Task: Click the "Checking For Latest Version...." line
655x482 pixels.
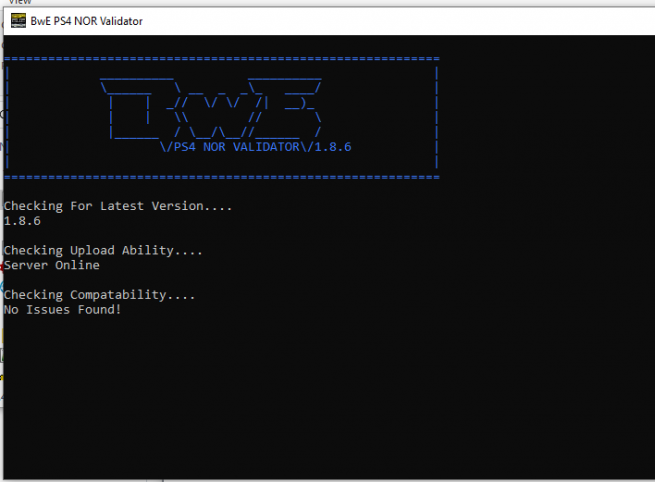Action: point(118,206)
